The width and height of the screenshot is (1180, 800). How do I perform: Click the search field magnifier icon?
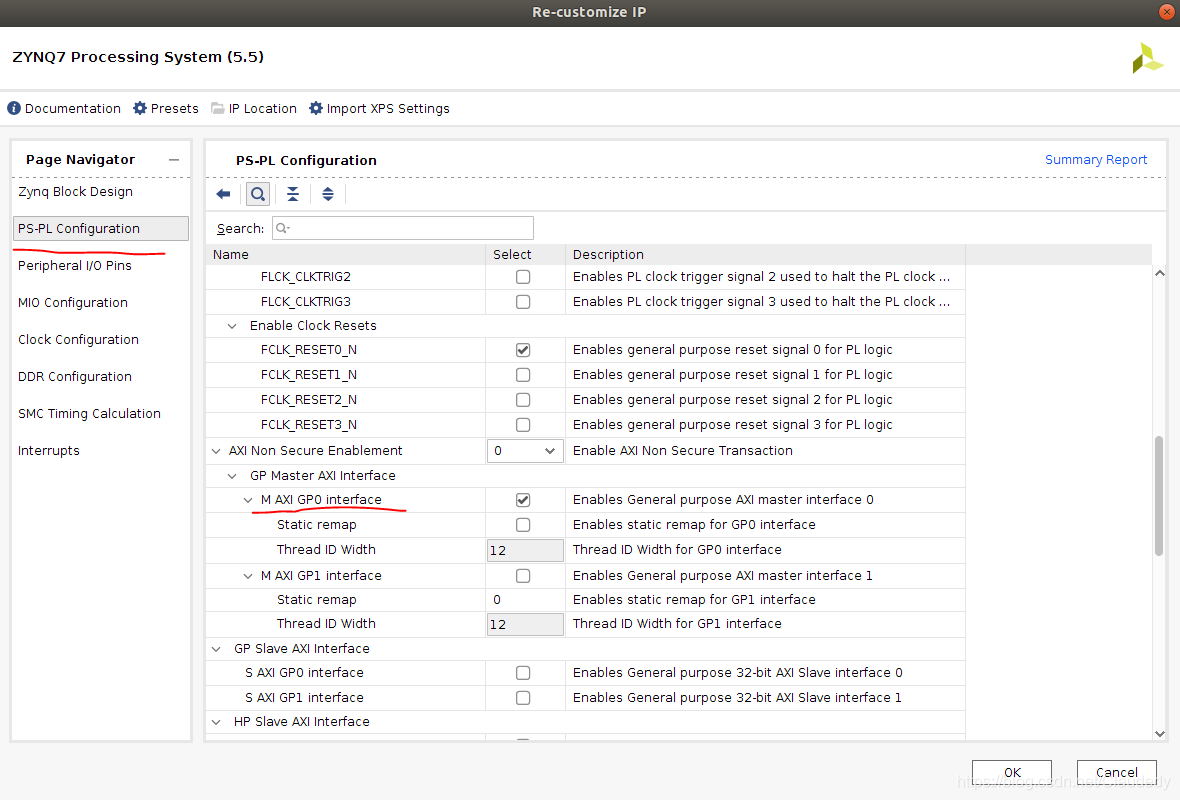tap(283, 228)
